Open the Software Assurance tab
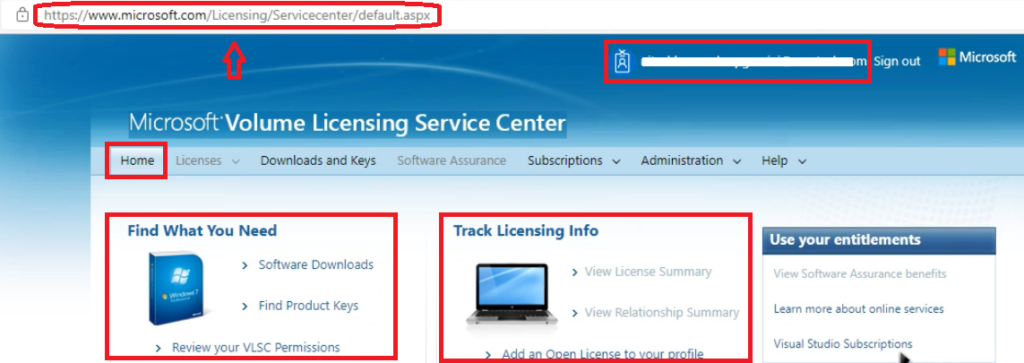The image size is (1024, 363). pyautogui.click(x=451, y=160)
